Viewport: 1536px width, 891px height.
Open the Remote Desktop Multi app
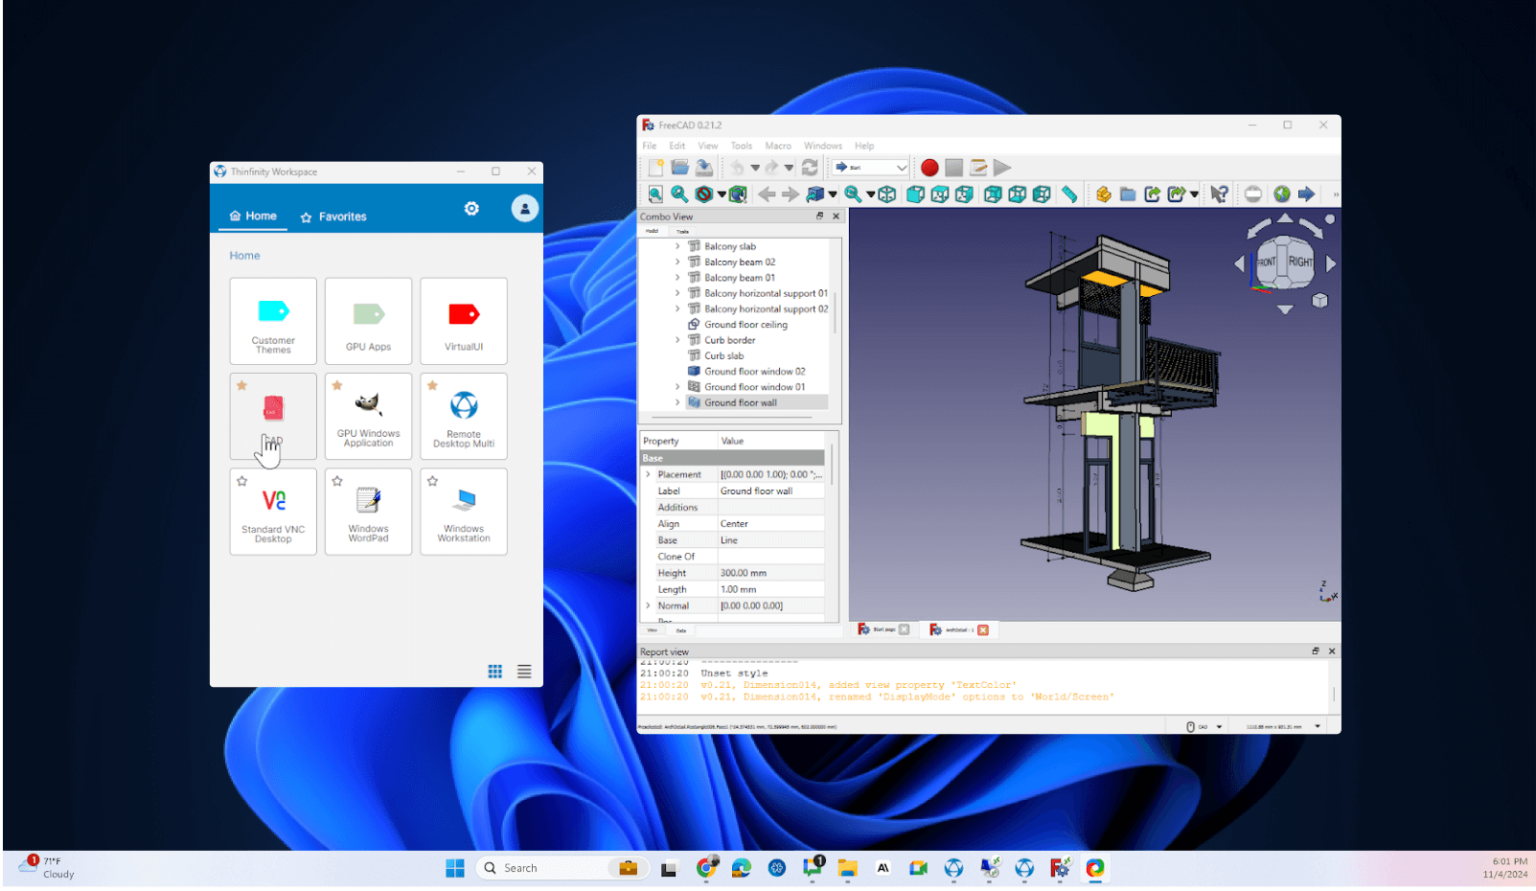pos(463,416)
